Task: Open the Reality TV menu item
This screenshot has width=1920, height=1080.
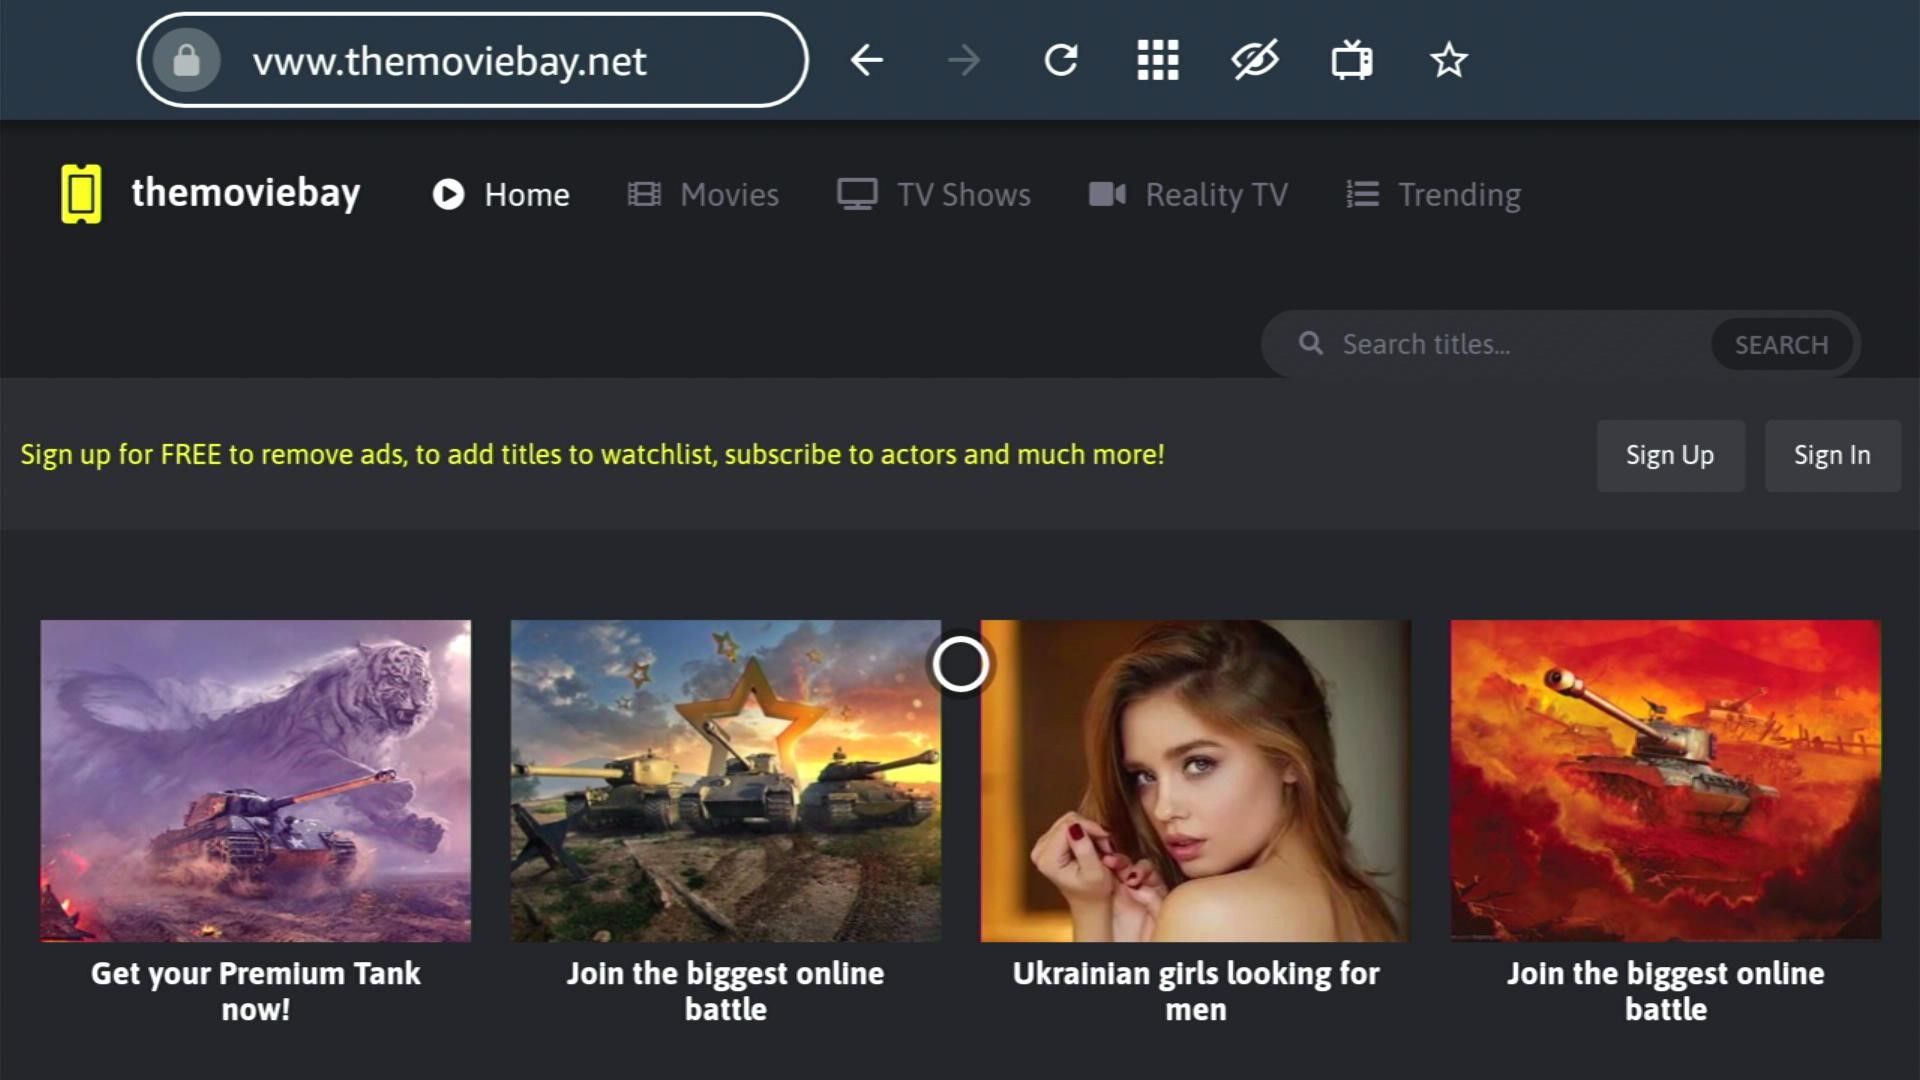Action: click(x=1188, y=194)
